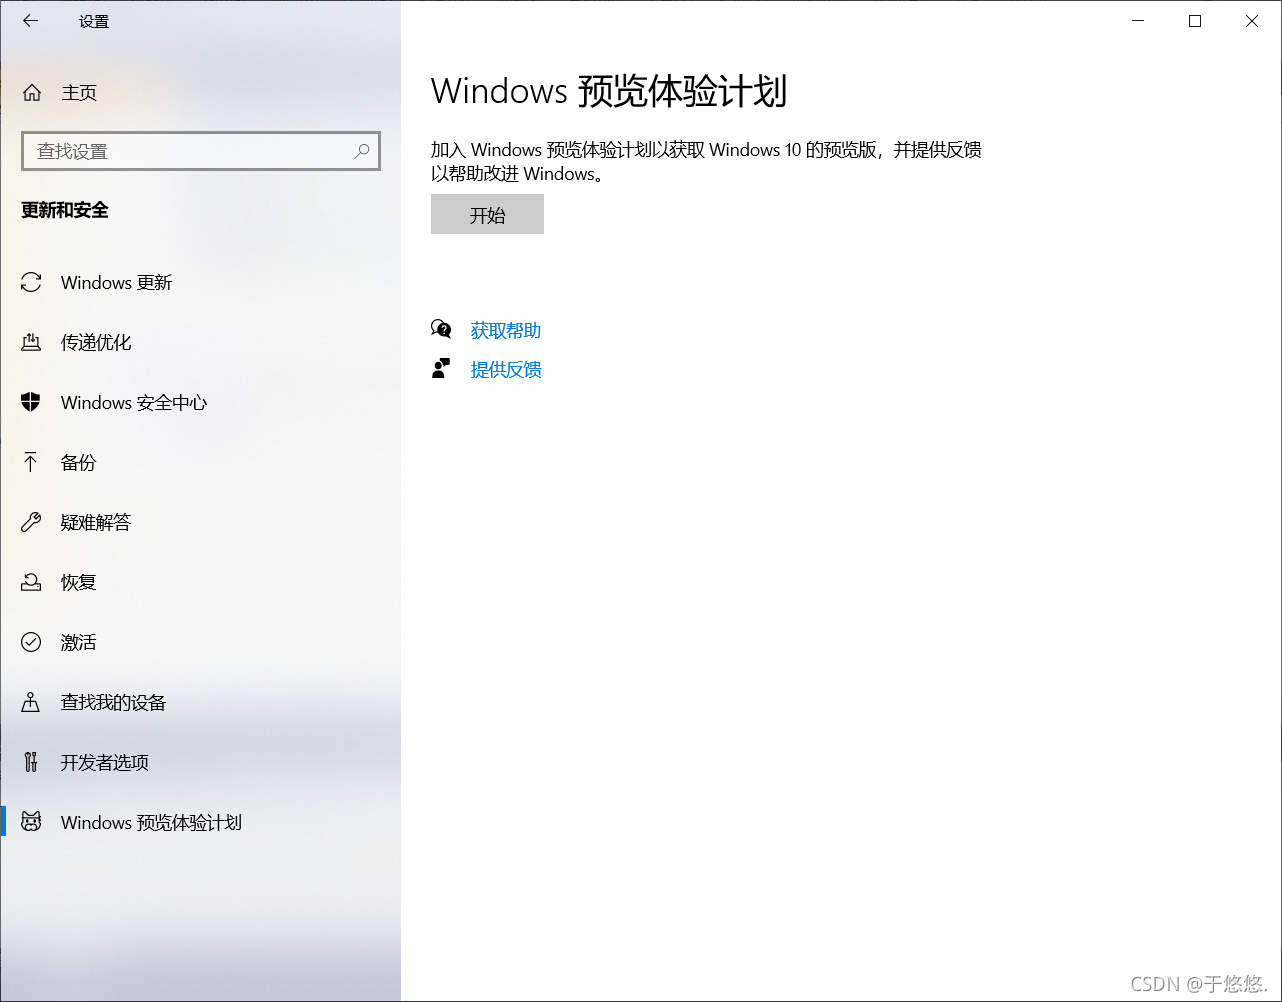Go to 传递优化 settings

coord(200,343)
